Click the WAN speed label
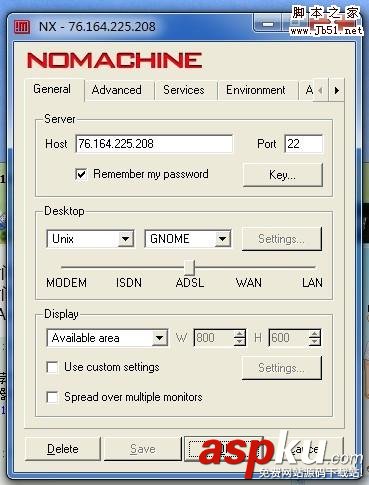The image size is (369, 485). point(249,283)
